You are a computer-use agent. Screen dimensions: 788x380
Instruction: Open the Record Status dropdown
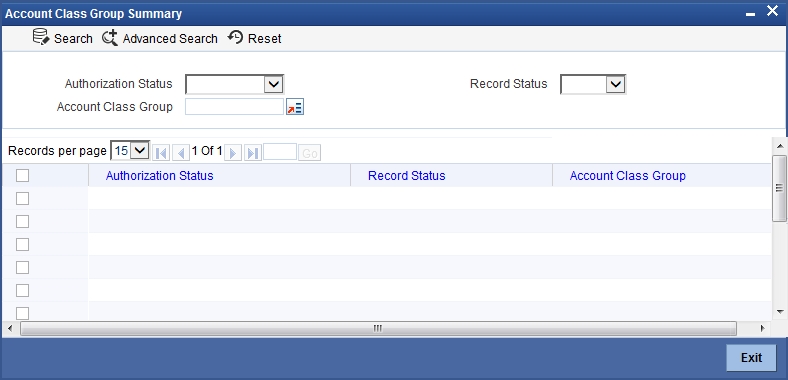593,84
